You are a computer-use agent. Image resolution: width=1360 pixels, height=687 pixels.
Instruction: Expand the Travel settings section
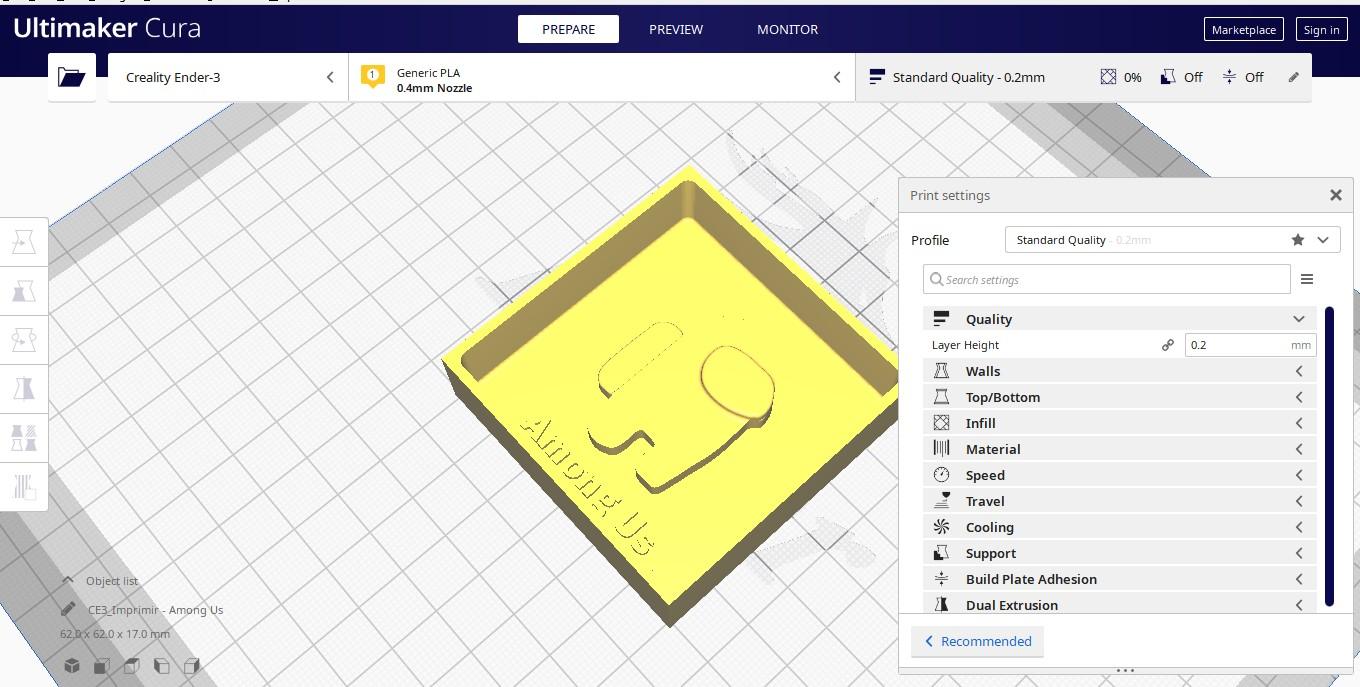(x=1119, y=501)
